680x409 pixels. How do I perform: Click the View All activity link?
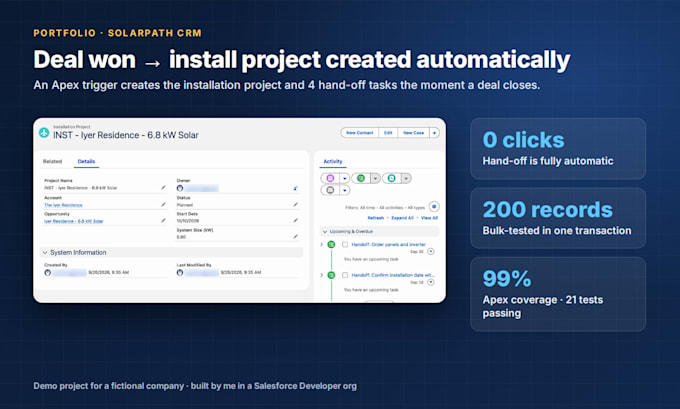(429, 218)
